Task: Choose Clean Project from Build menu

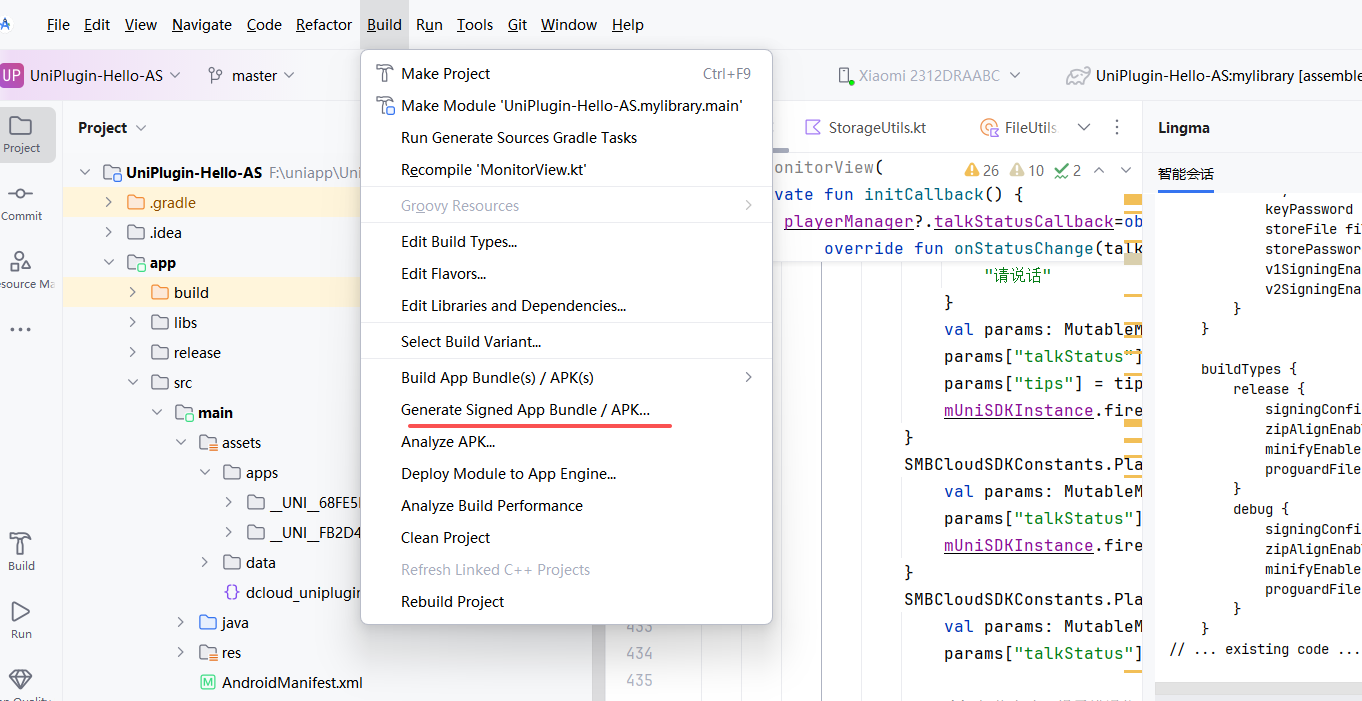Action: pos(445,538)
